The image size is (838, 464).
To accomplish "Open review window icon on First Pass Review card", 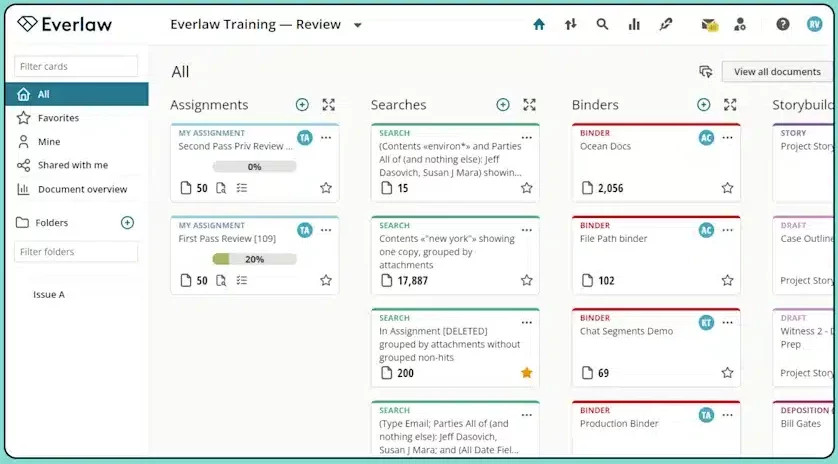I will pos(221,281).
